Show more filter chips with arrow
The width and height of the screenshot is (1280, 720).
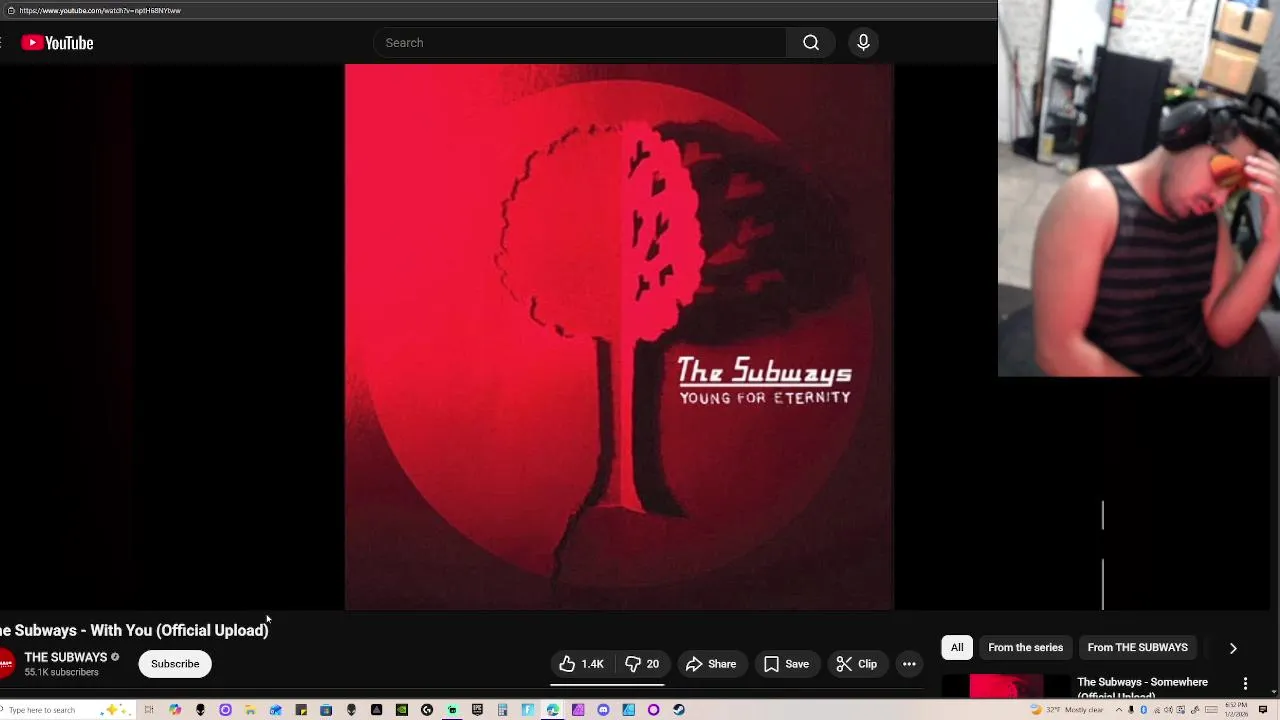tap(1233, 648)
